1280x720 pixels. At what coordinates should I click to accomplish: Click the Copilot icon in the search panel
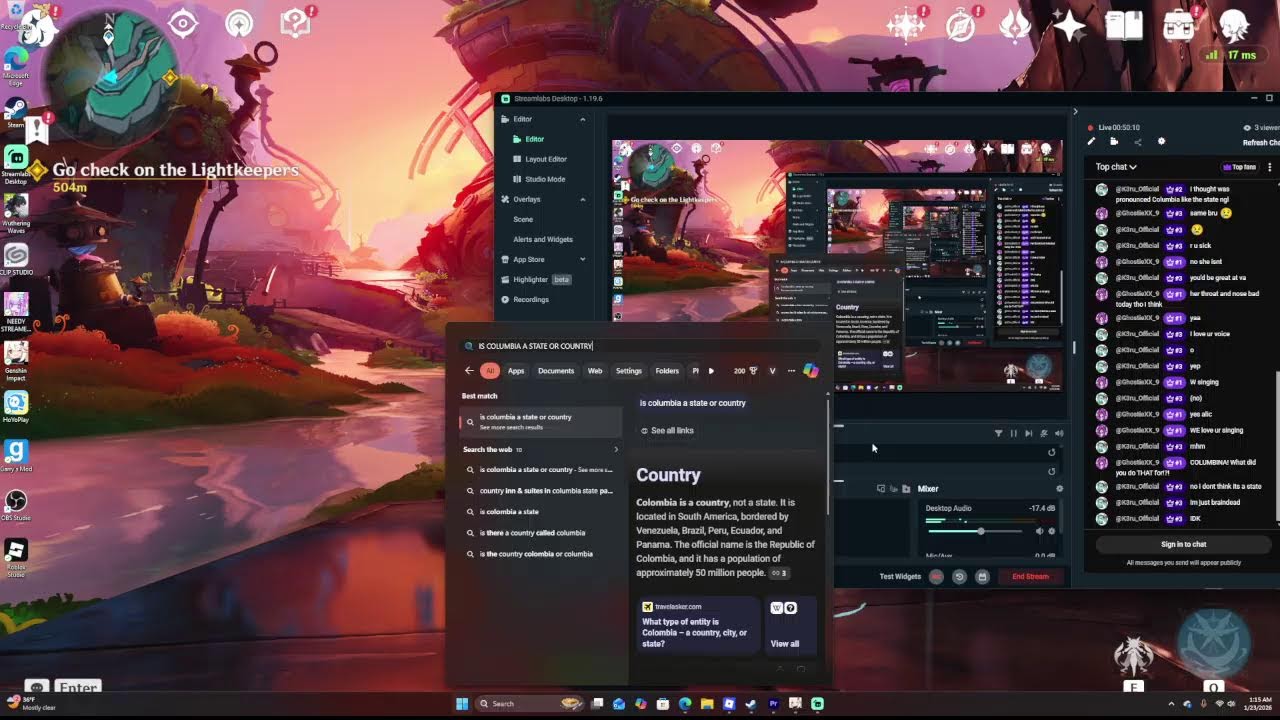pos(811,371)
